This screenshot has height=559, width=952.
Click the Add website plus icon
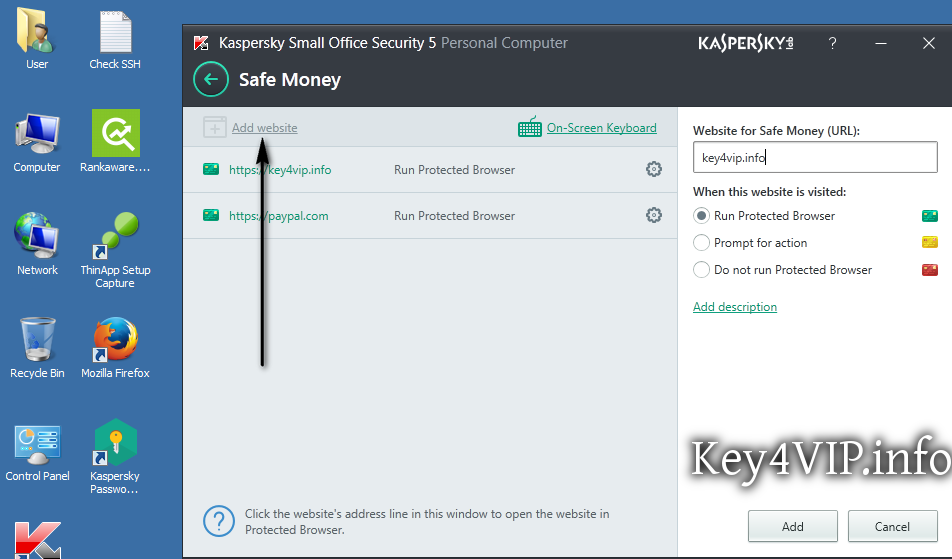(x=215, y=127)
